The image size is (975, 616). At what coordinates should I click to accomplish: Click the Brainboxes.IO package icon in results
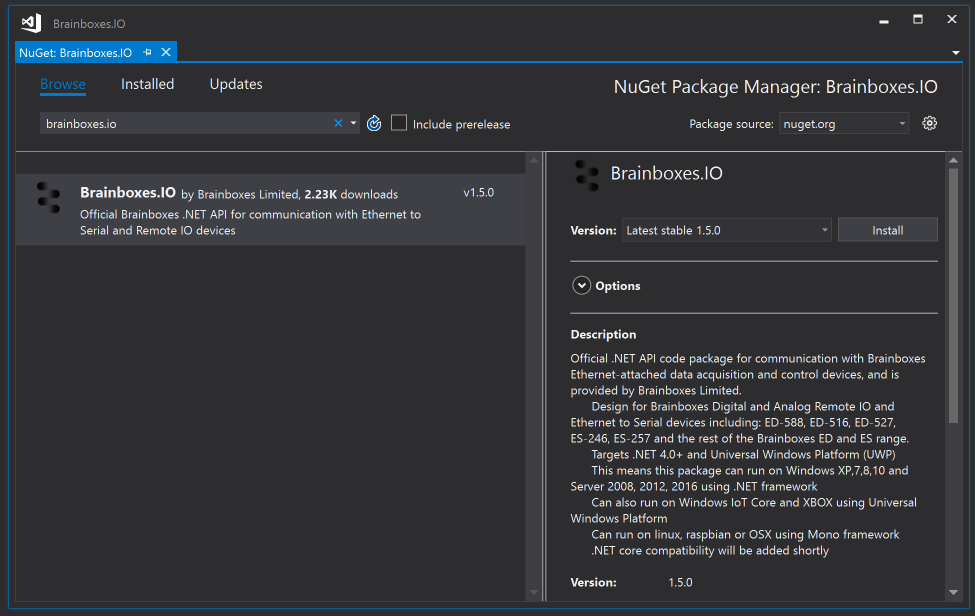(49, 198)
